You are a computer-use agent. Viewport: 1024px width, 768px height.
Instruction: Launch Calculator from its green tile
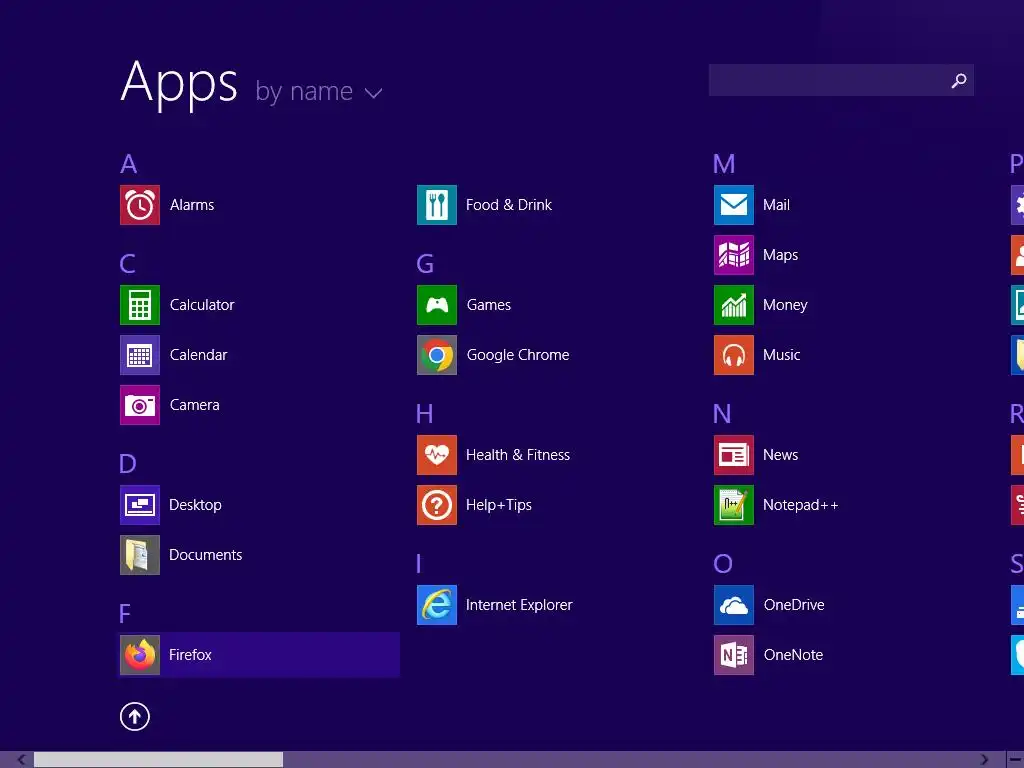(140, 305)
